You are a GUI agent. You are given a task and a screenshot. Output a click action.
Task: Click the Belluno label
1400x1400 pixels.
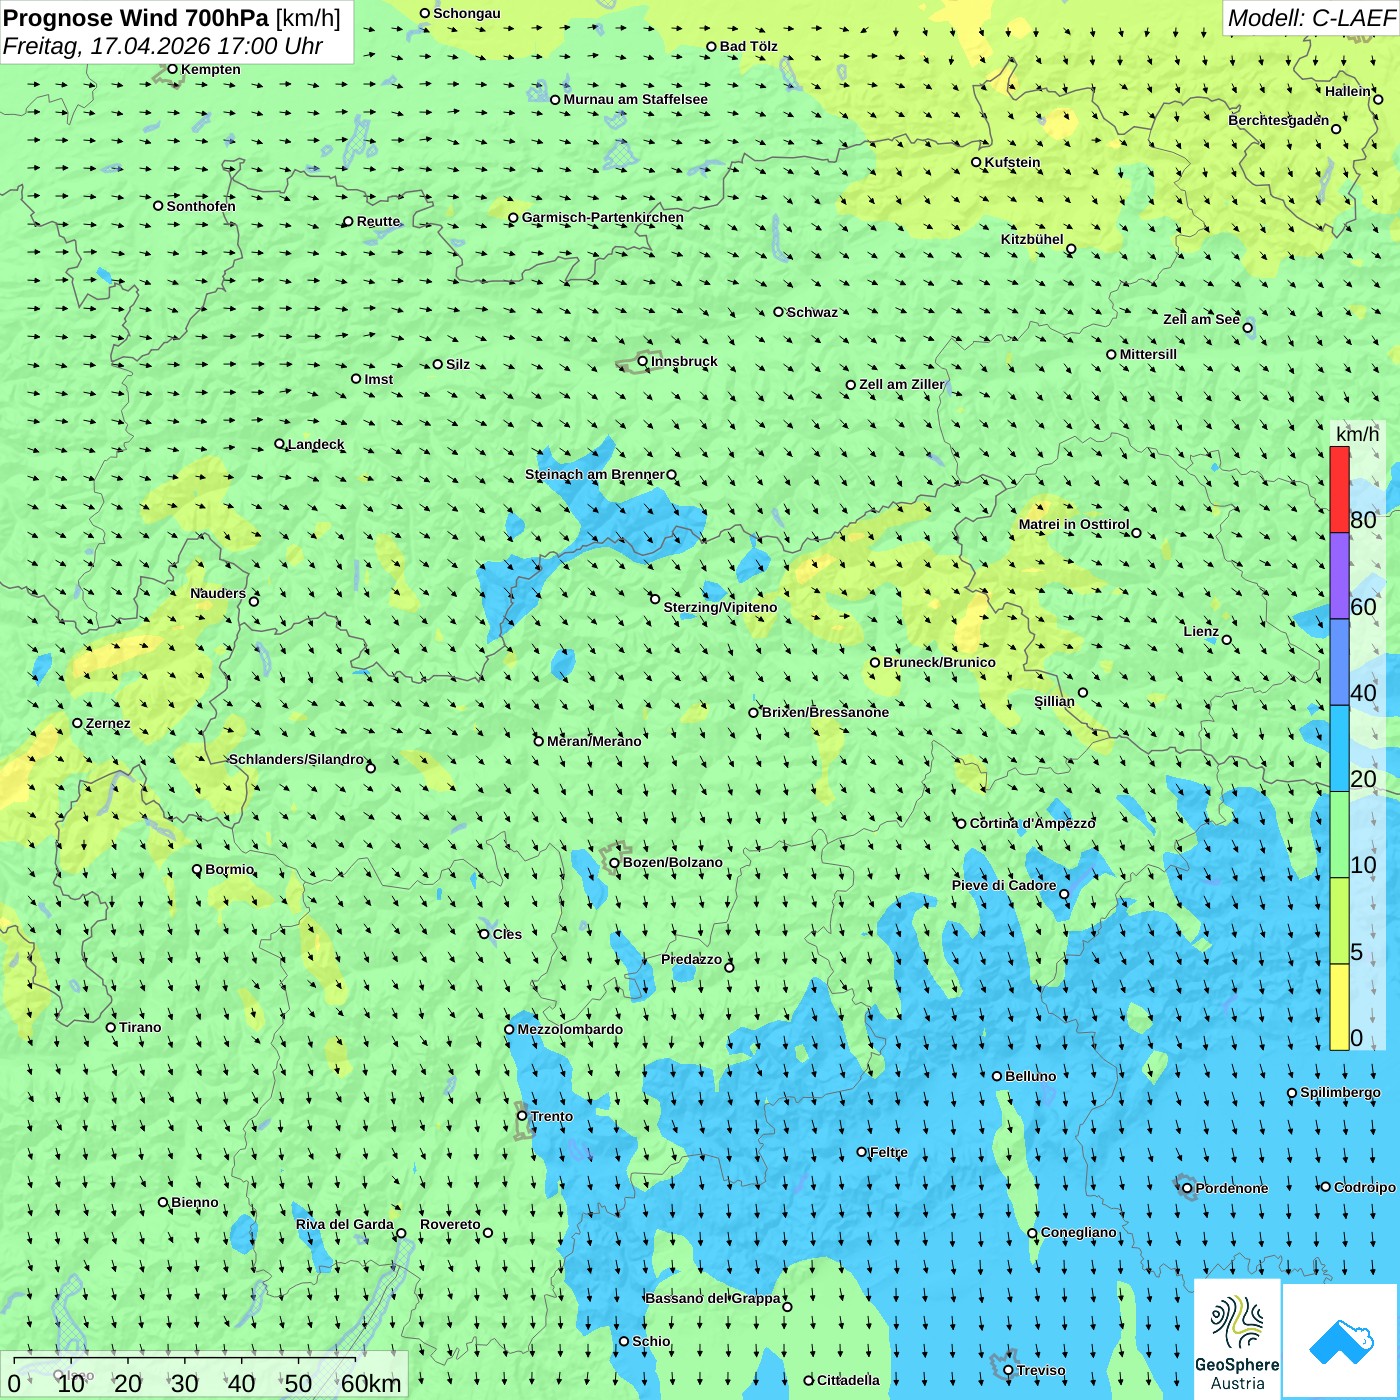pos(1030,1076)
